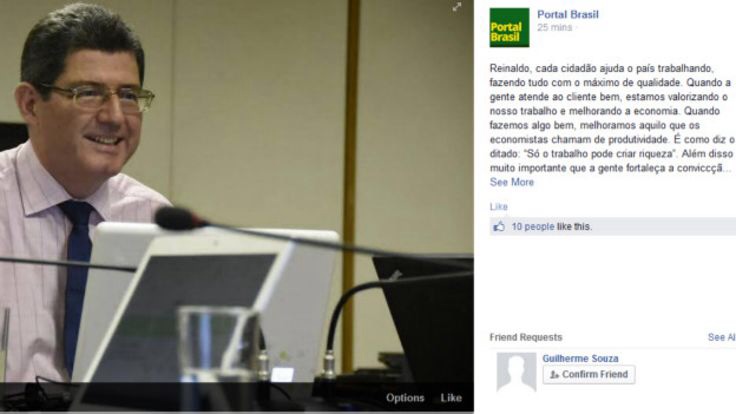Click the Friend Requests section heading
This screenshot has height=414, width=736.
tap(526, 337)
